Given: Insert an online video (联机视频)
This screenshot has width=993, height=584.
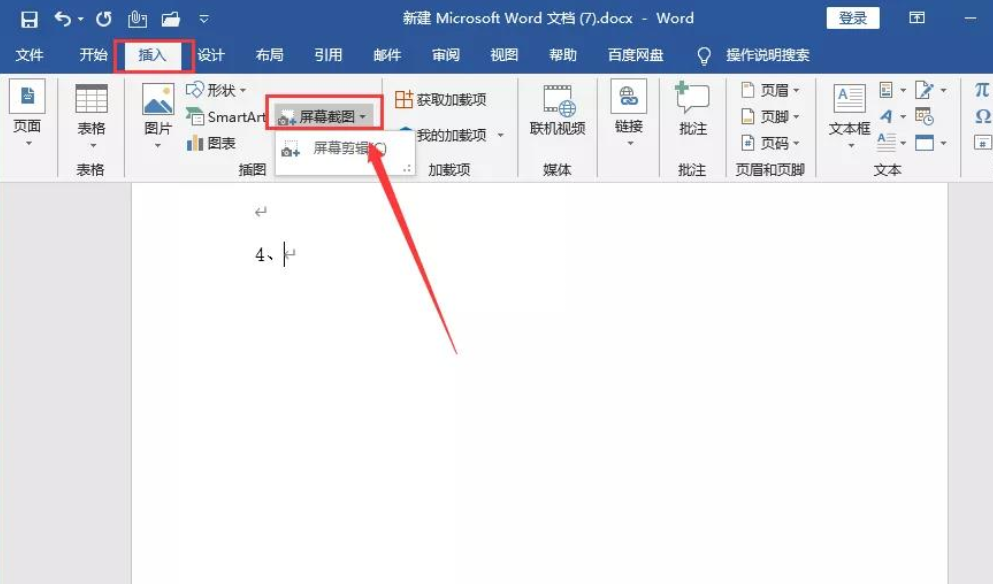Looking at the screenshot, I should point(557,111).
